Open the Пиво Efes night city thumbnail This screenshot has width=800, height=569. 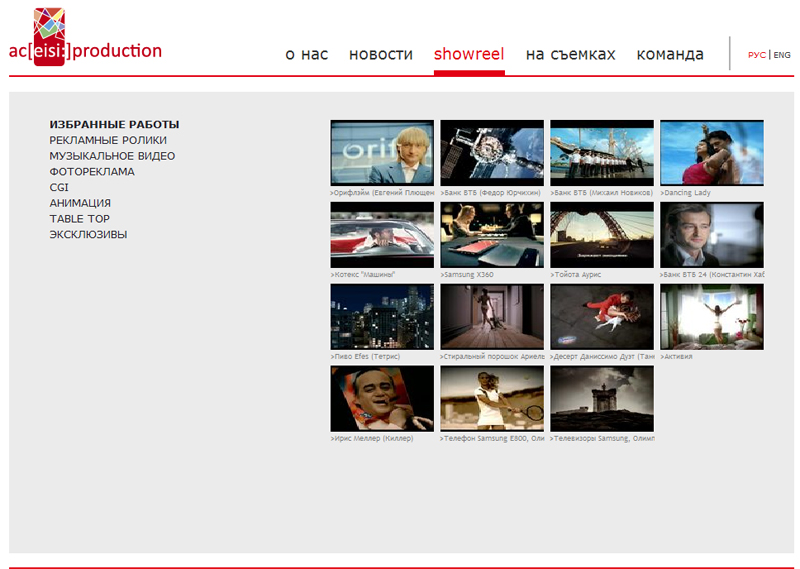click(382, 317)
